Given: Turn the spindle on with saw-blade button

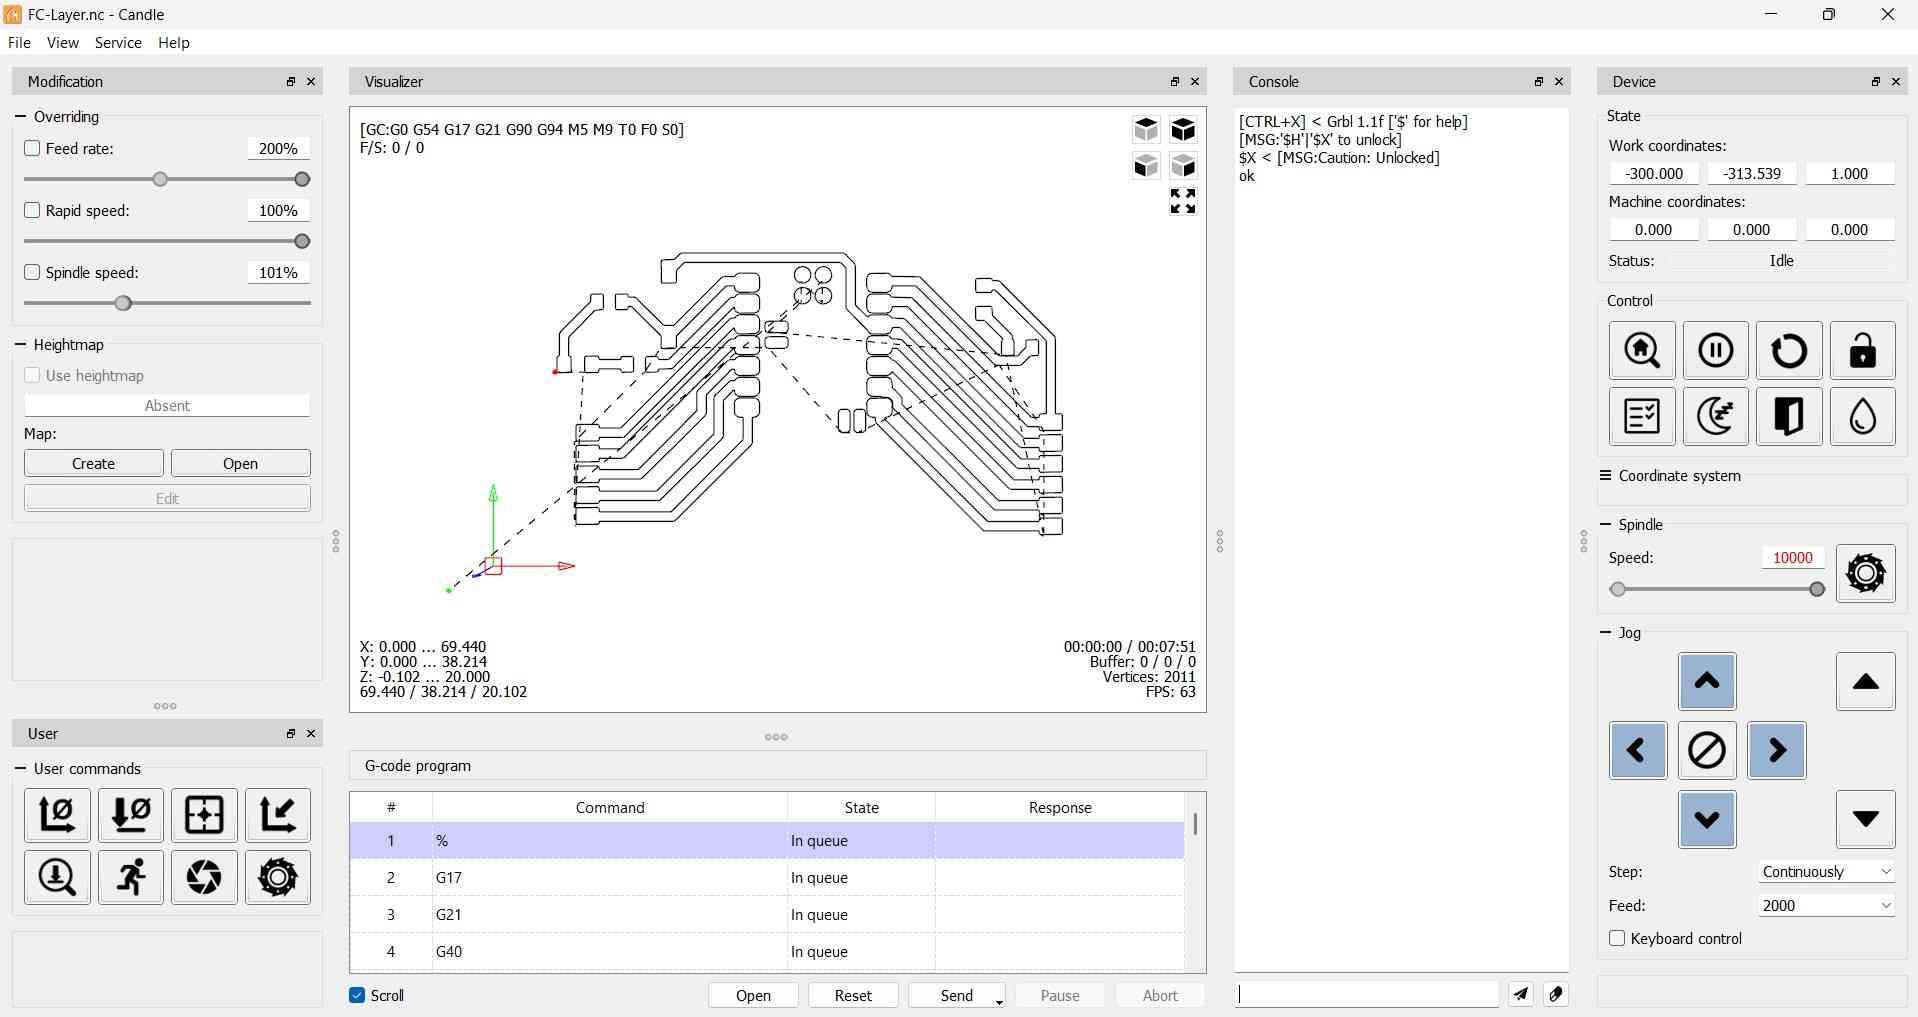Looking at the screenshot, I should 1866,573.
